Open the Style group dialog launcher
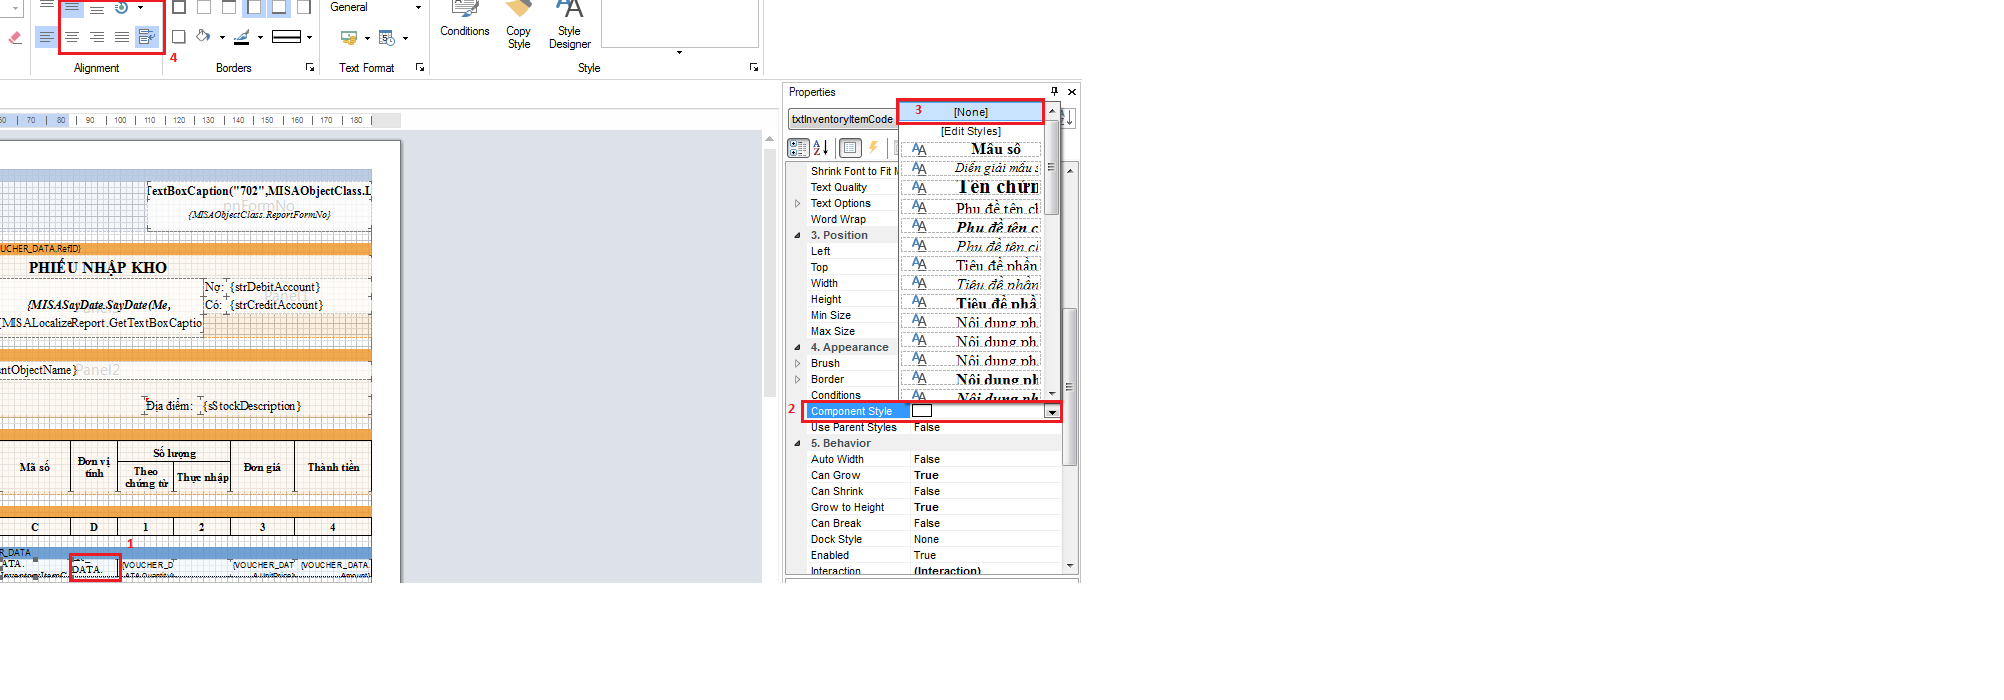This screenshot has height=700, width=2004. coord(754,68)
